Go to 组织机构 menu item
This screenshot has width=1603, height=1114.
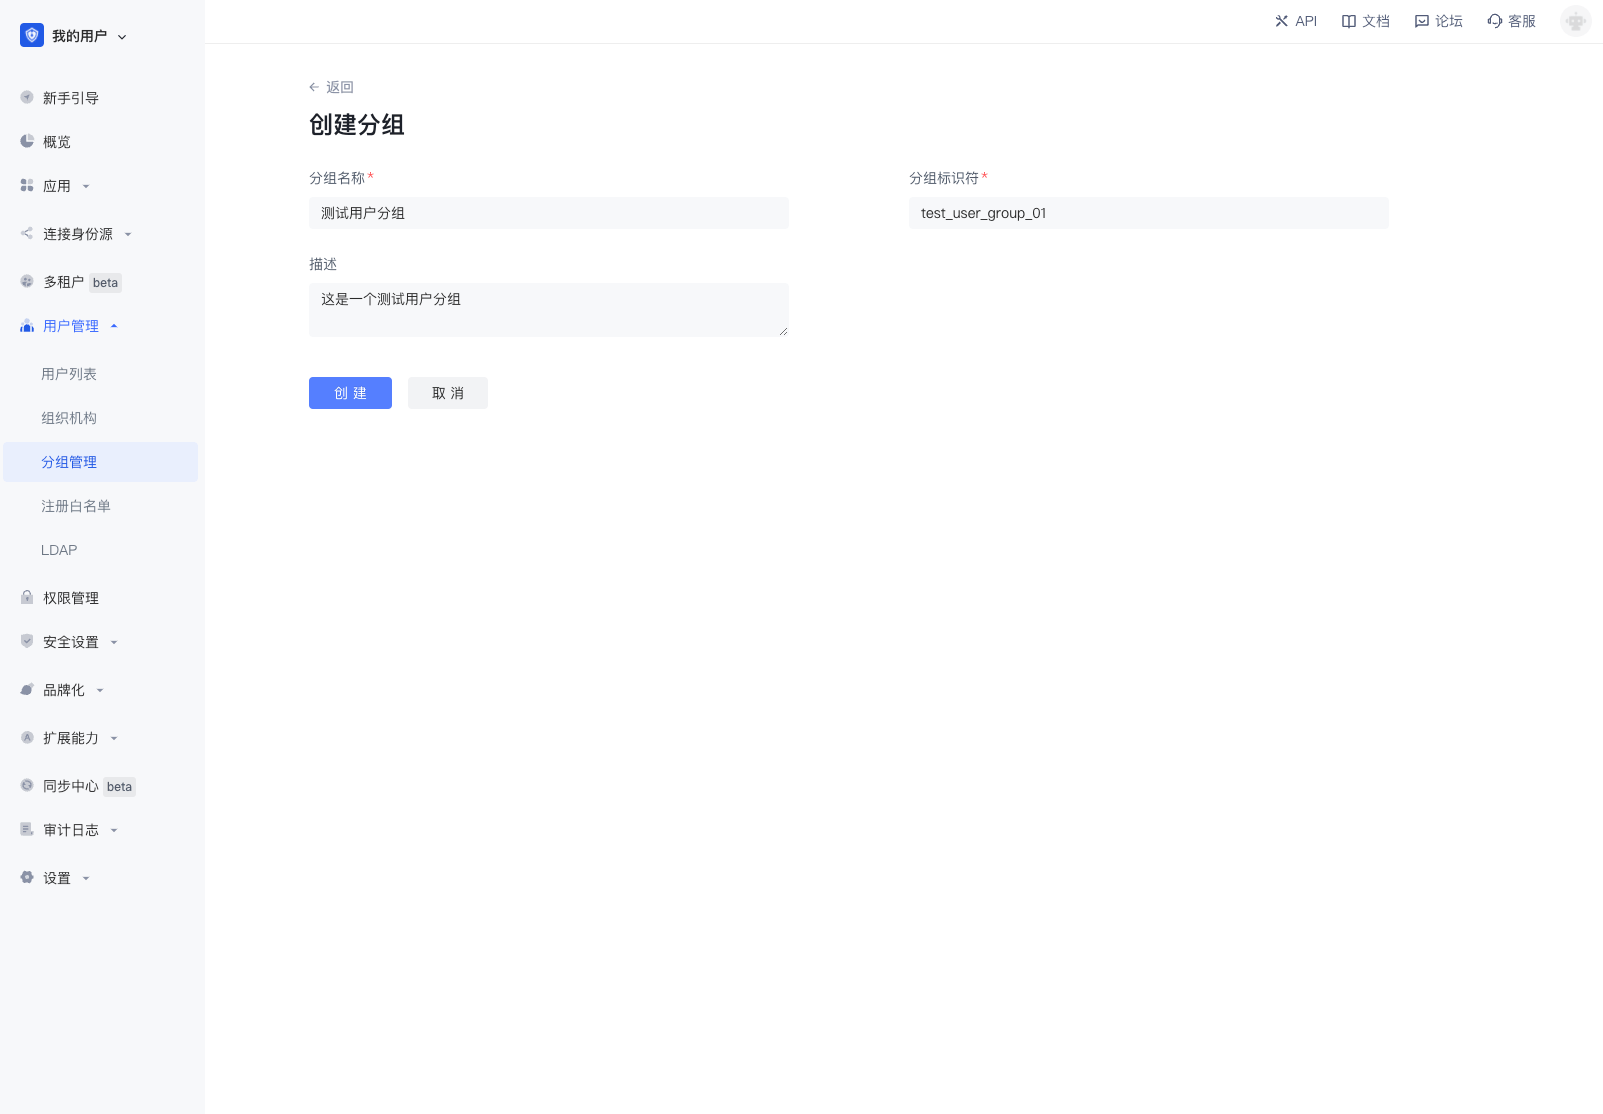[x=69, y=418]
